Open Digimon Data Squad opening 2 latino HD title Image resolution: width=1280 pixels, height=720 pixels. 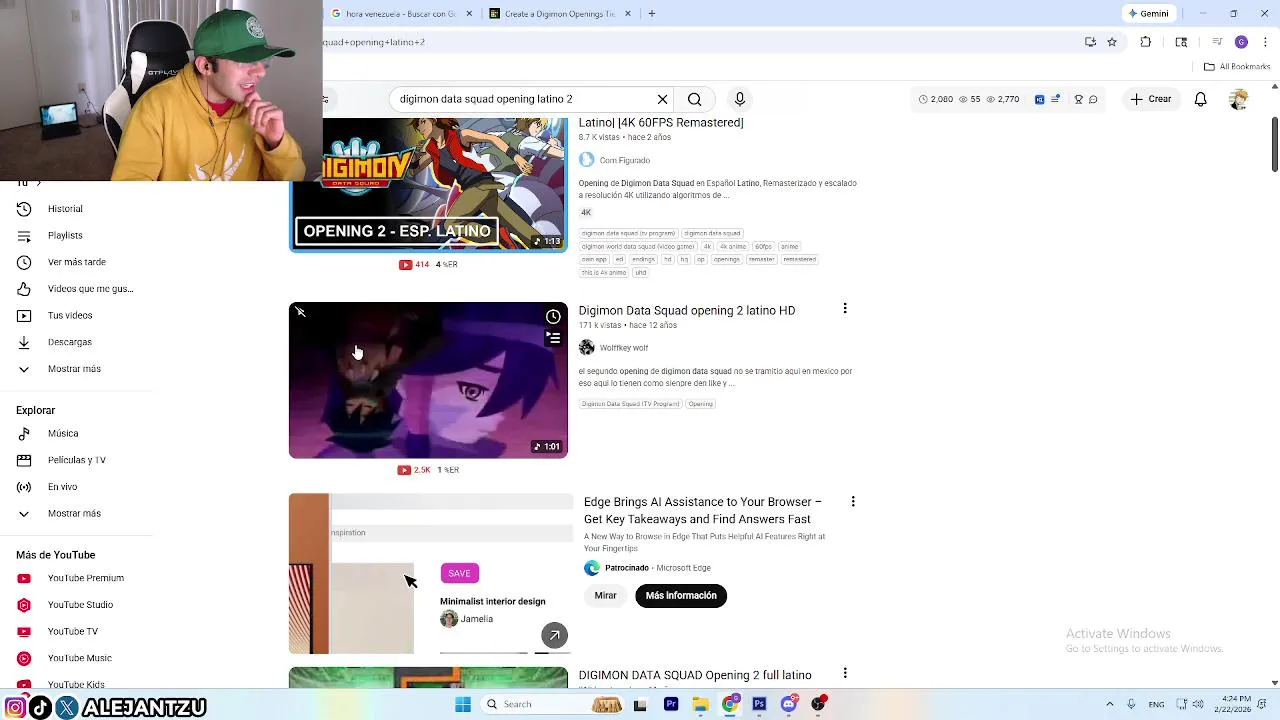(x=687, y=311)
